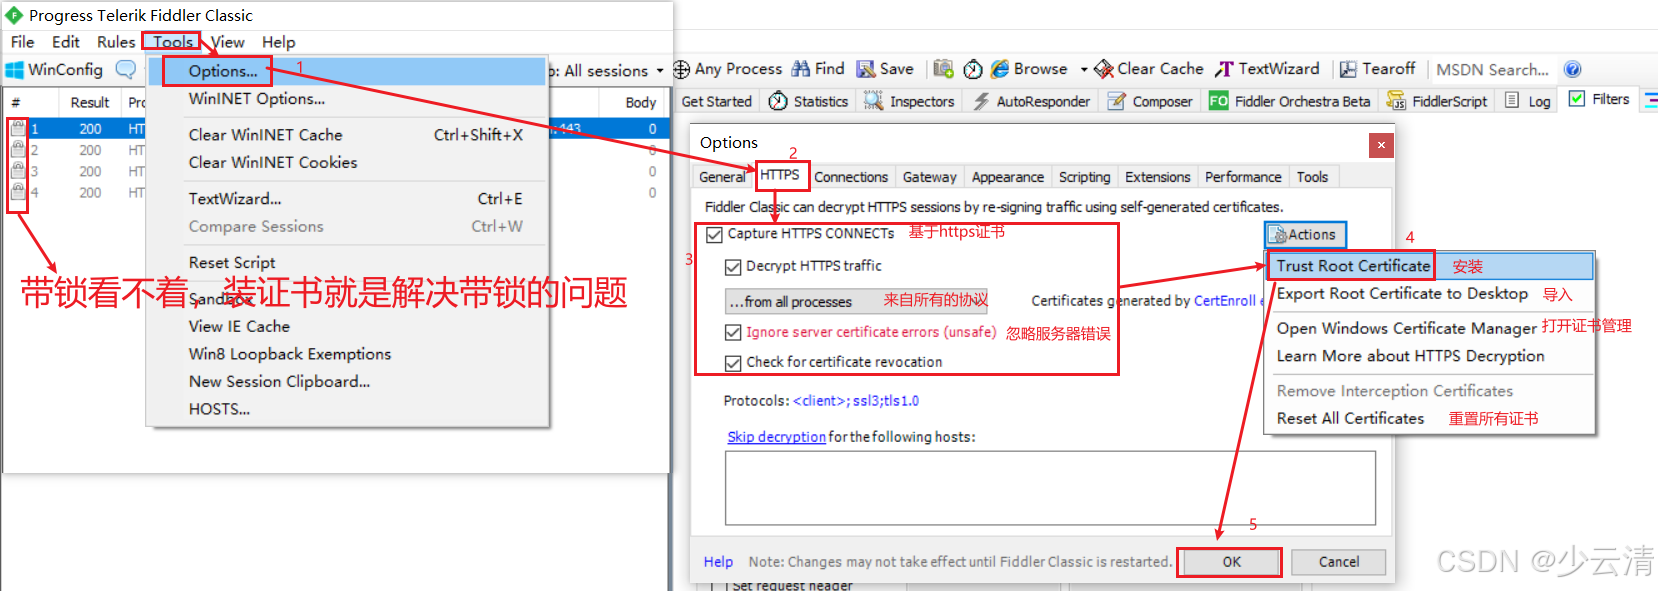Switch to Appearance tab in Options

1008,177
